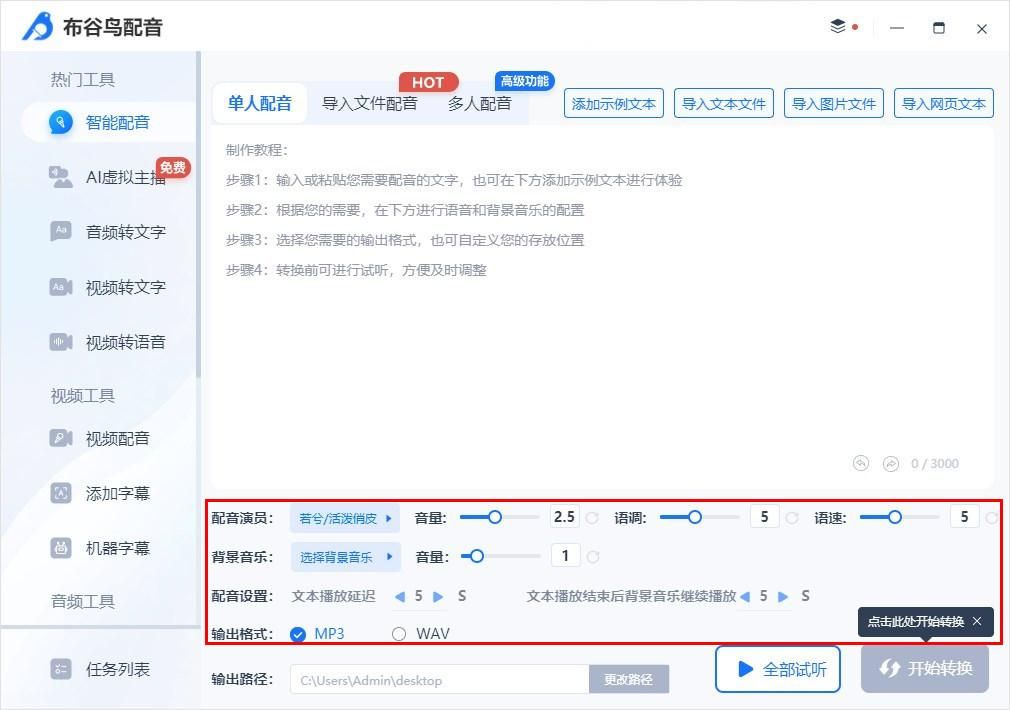Open the 选择背景音乐 dropdown
The image size is (1010, 710).
(345, 557)
